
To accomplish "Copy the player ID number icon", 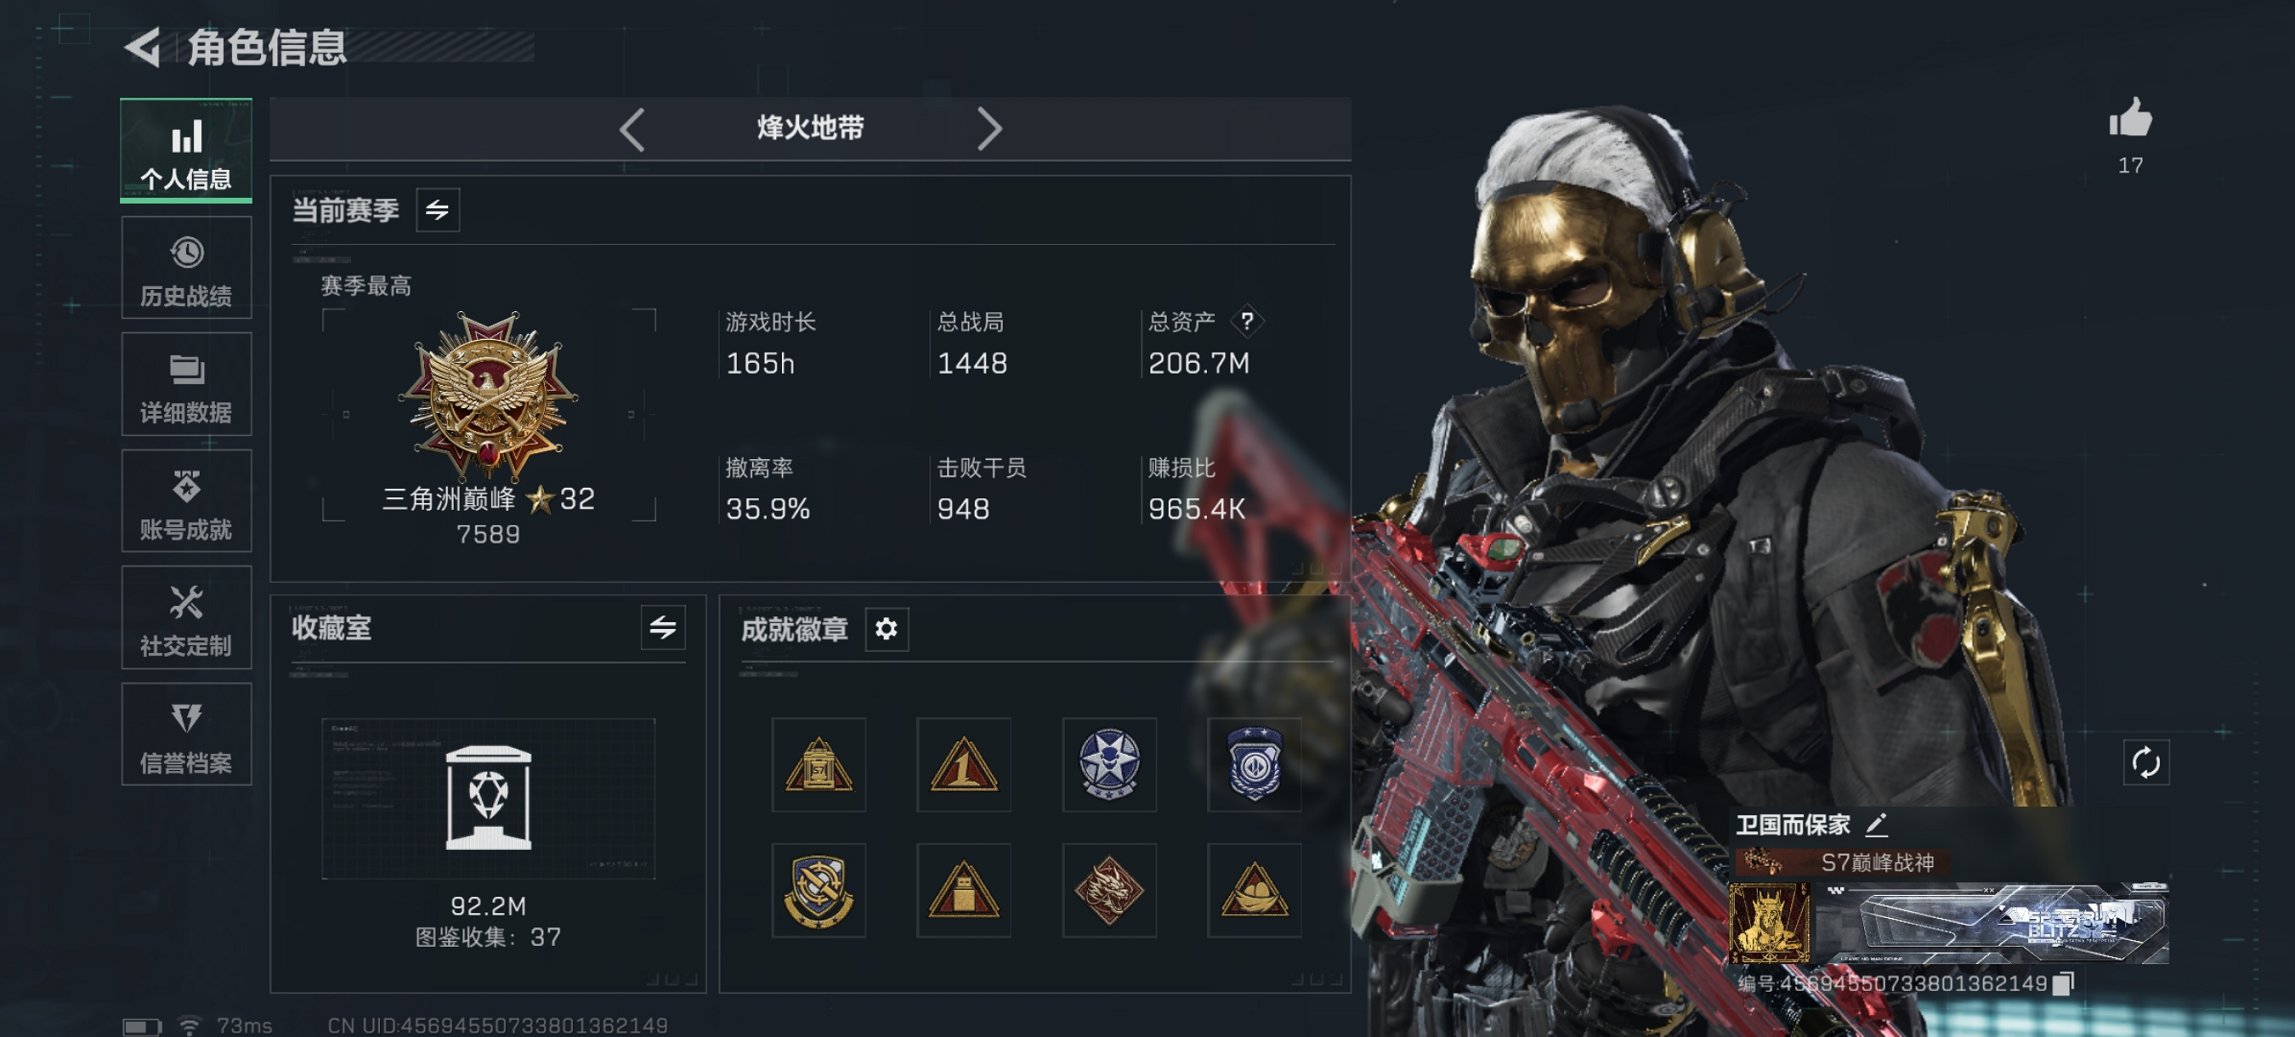I will 2063,984.
